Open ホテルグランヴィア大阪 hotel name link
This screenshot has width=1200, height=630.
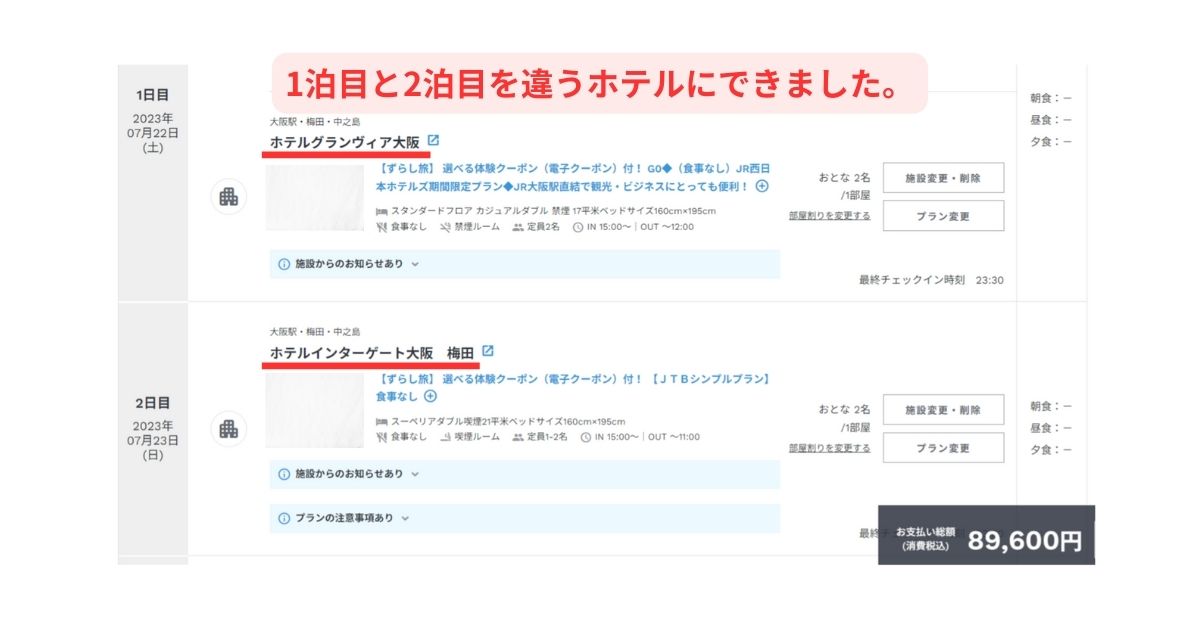pyautogui.click(x=344, y=142)
